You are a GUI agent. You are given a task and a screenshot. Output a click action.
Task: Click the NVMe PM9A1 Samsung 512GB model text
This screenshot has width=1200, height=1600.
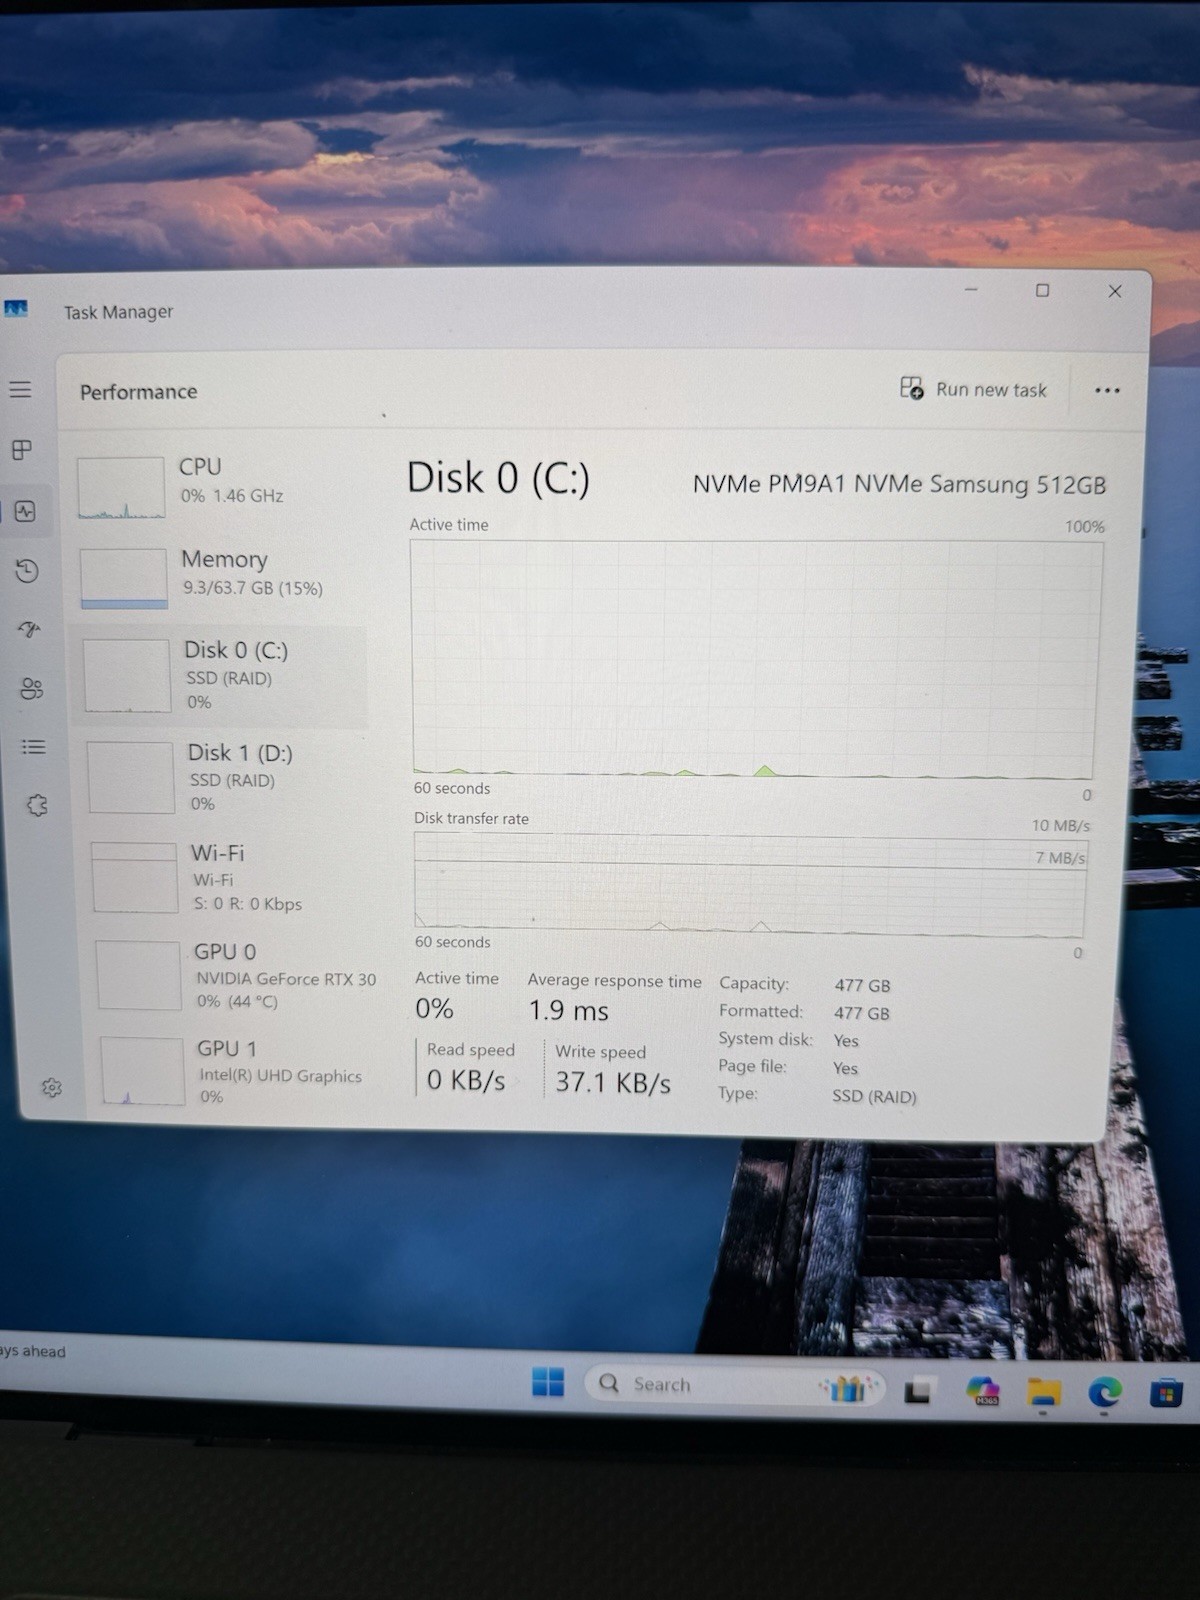tap(899, 484)
